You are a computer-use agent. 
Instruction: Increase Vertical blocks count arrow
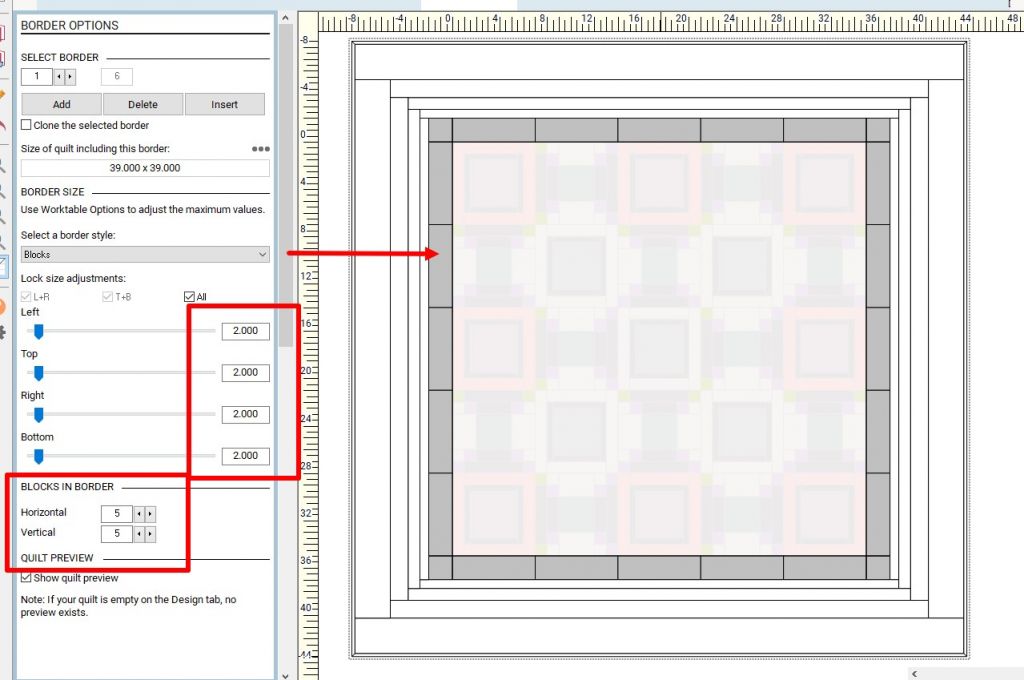[x=150, y=534]
